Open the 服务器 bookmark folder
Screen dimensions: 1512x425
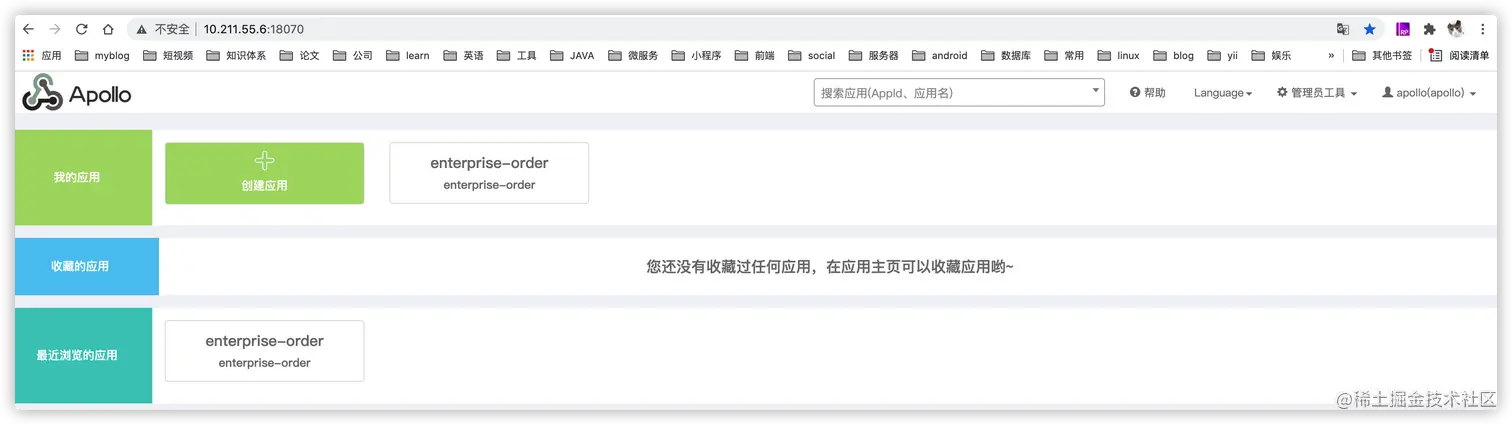874,56
